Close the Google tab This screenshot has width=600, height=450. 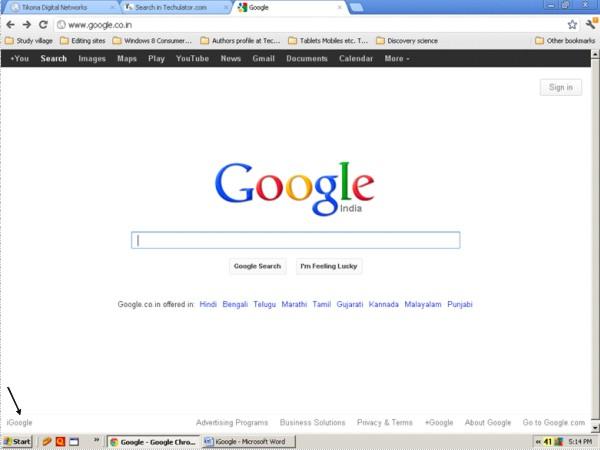pos(339,7)
